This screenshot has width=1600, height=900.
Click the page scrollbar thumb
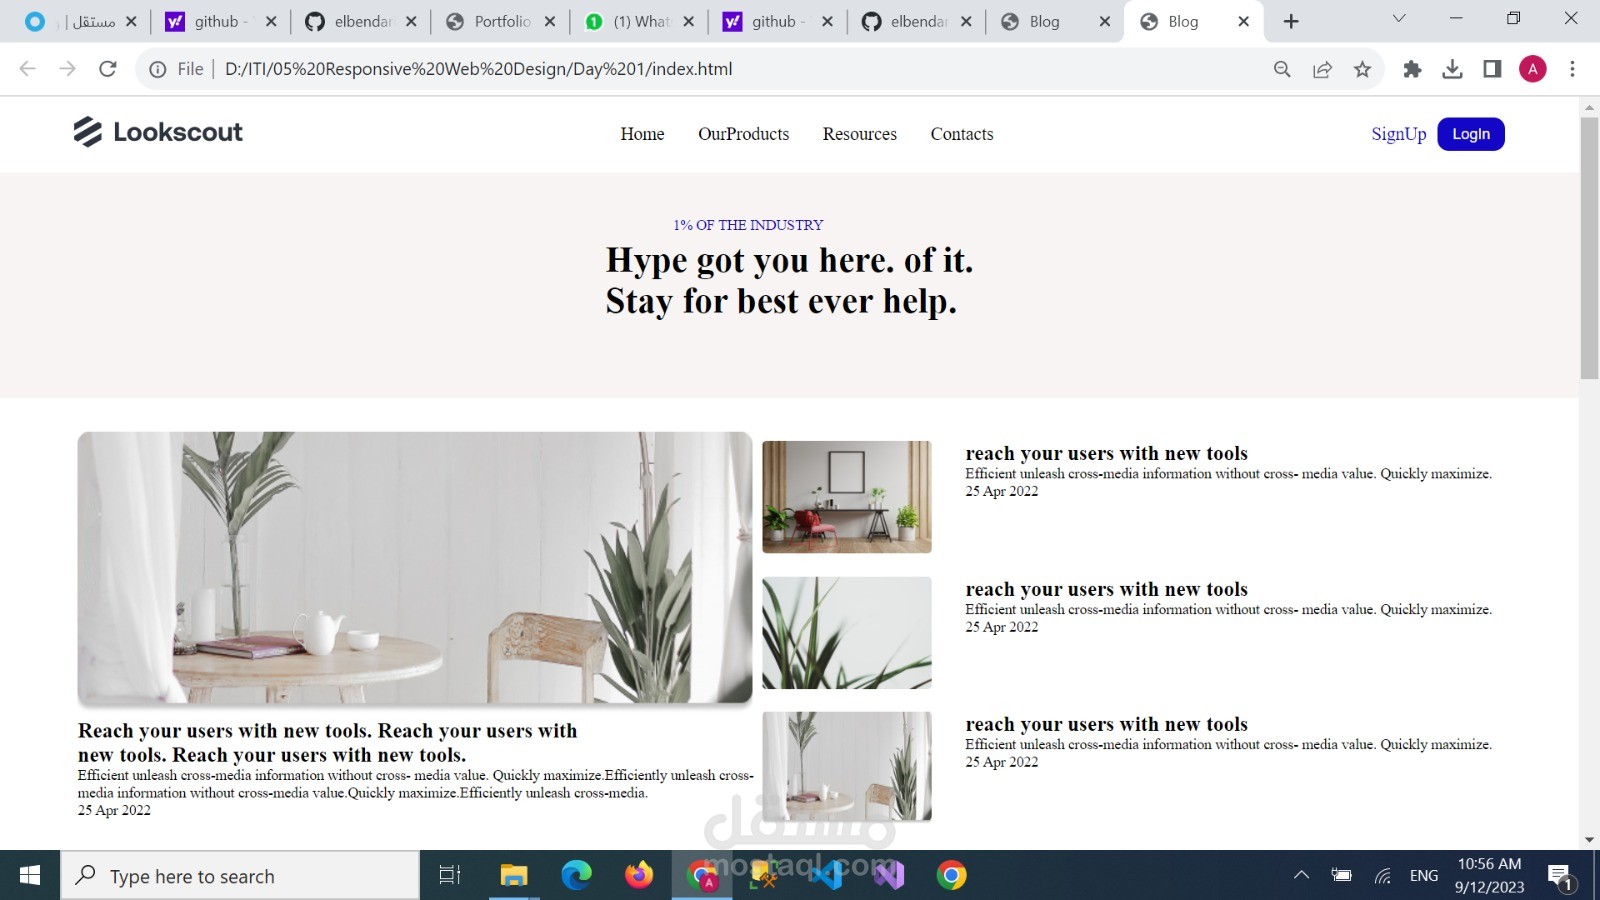tap(1589, 248)
